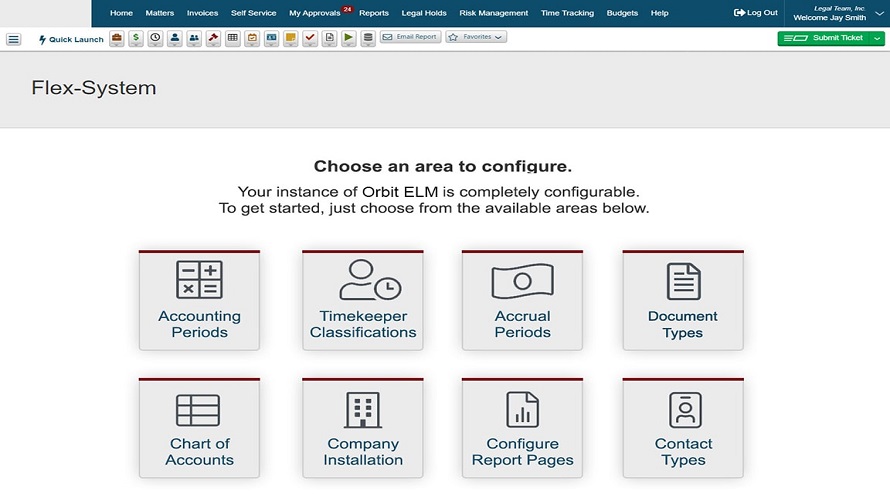This screenshot has width=890, height=500.
Task: Open the My Approvals menu
Action: [x=314, y=13]
